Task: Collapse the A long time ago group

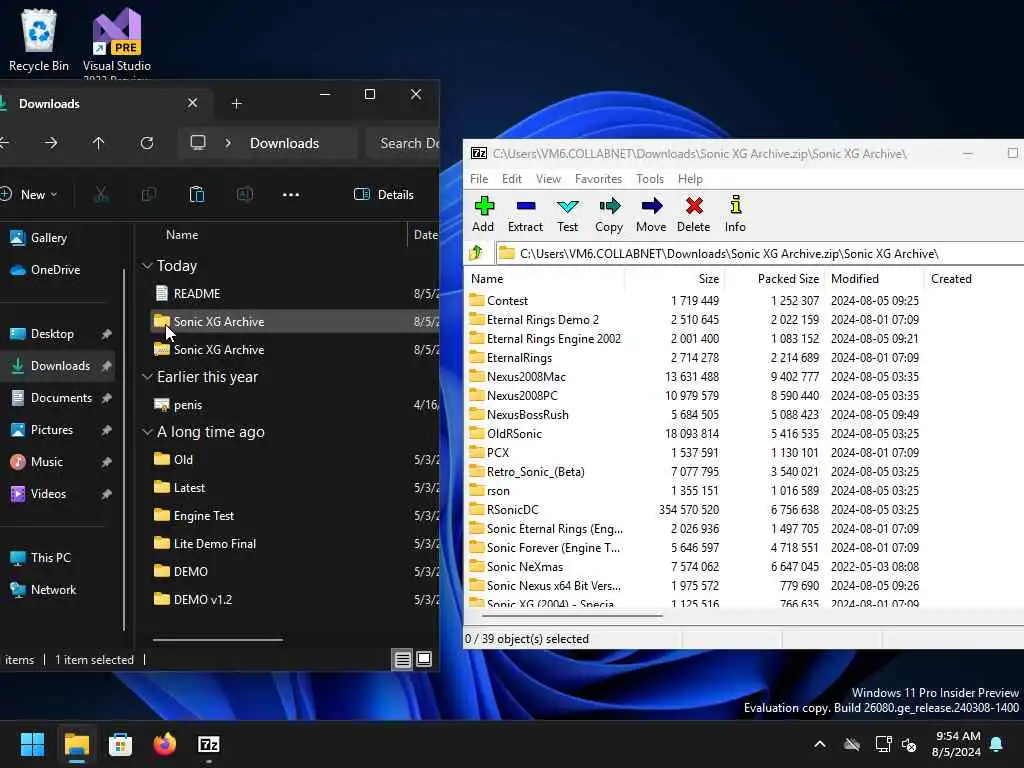Action: pos(148,432)
